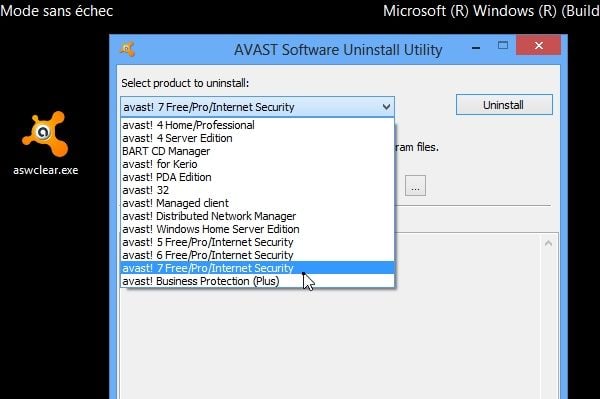Screen dimensions: 600x399
Task: Collapse the product selection combo box arrow
Action: (386, 107)
